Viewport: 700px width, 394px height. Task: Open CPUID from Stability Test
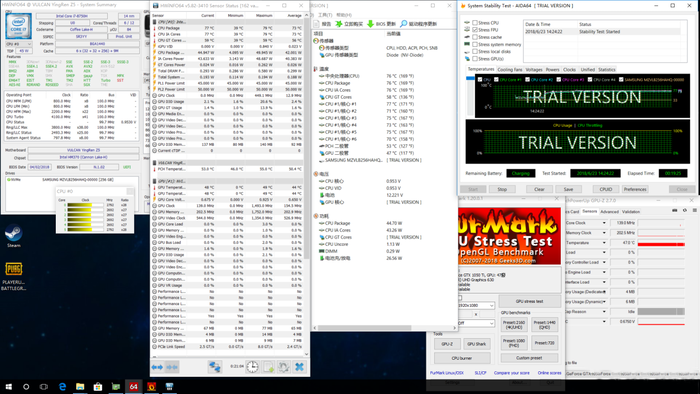(606, 189)
